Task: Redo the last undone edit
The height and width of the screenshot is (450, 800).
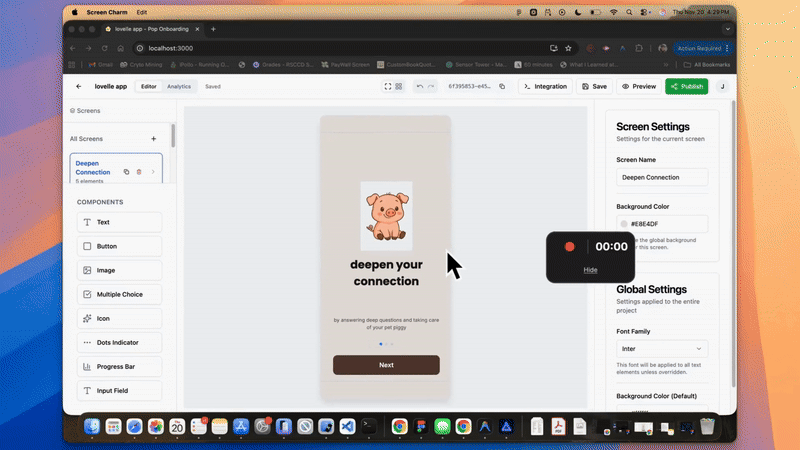Action: click(431, 86)
